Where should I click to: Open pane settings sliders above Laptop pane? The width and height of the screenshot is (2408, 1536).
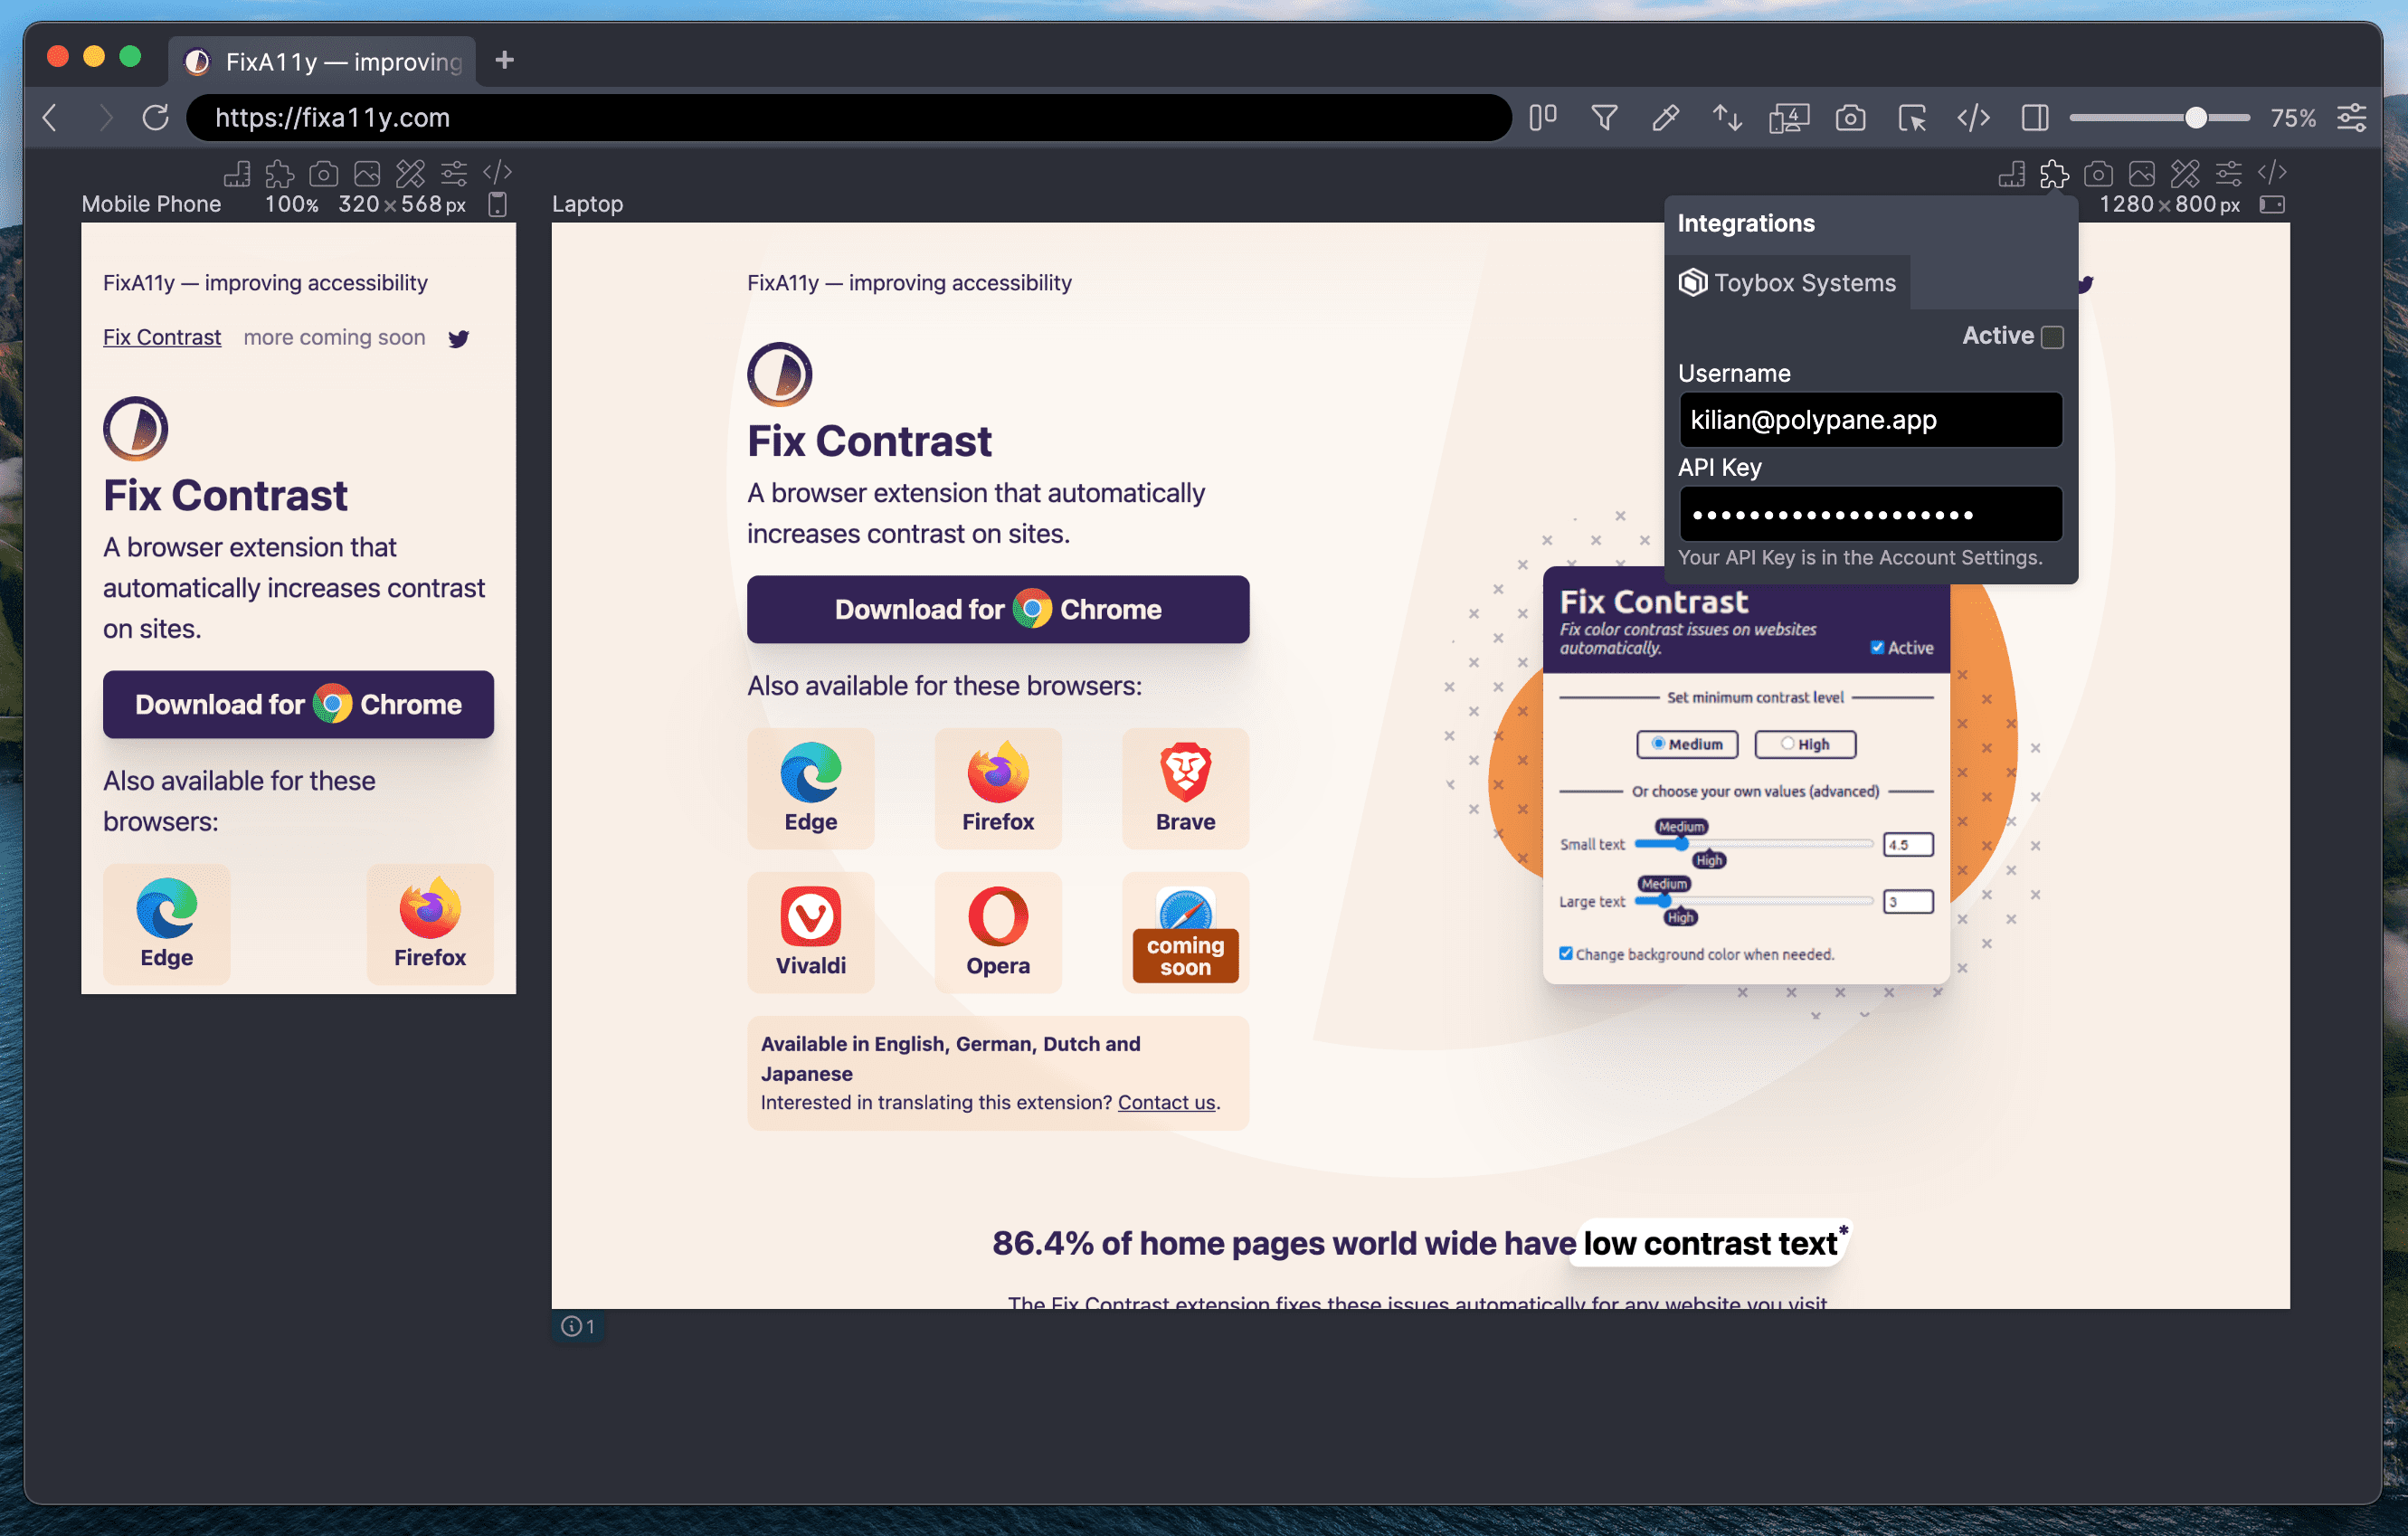pyautogui.click(x=2228, y=174)
